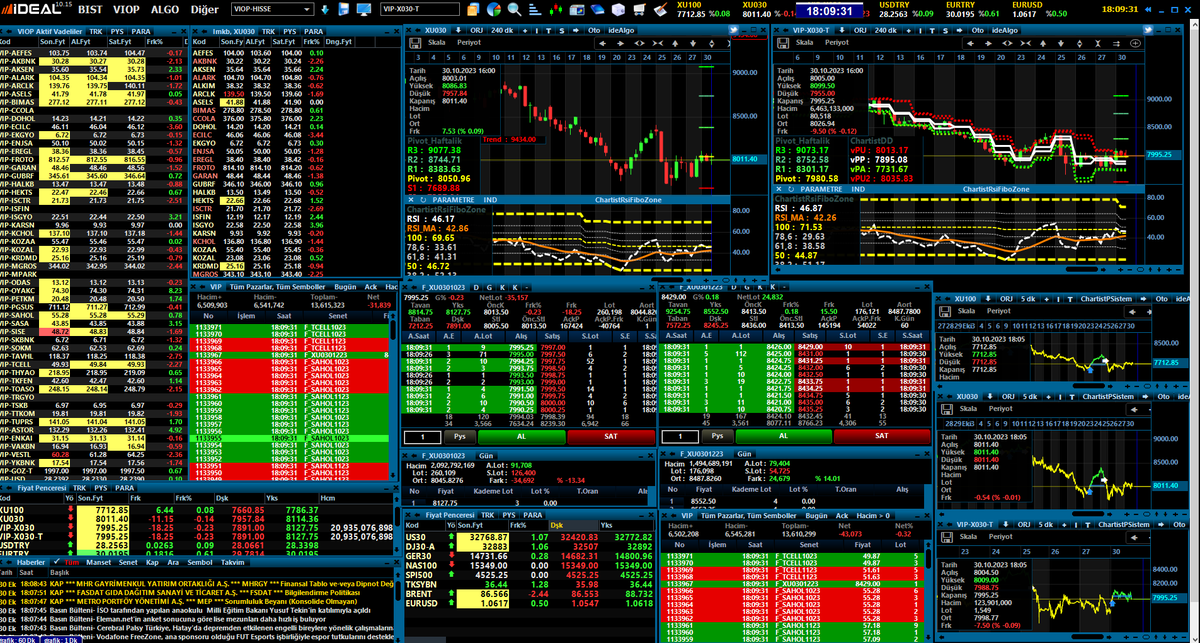Open the pie chart icon in the top toolbar
The width and height of the screenshot is (1200, 643).
494,10
